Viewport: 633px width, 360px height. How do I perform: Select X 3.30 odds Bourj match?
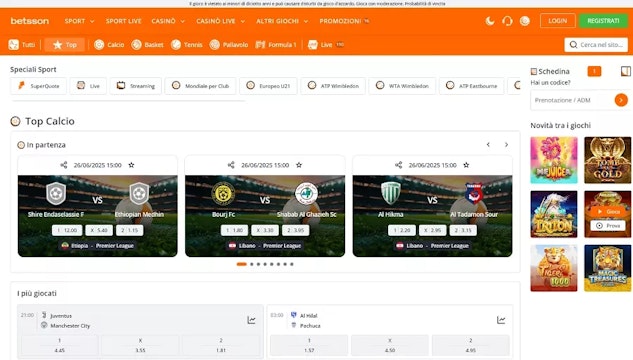click(x=265, y=230)
